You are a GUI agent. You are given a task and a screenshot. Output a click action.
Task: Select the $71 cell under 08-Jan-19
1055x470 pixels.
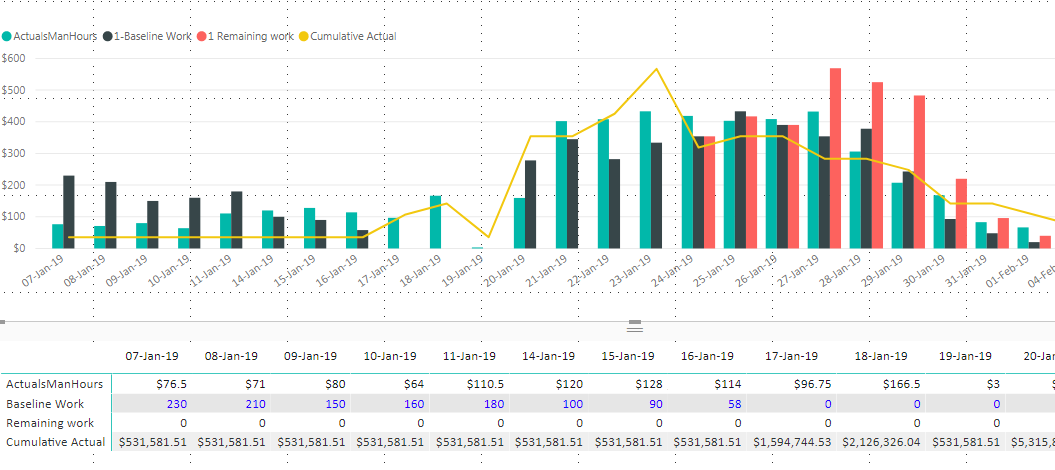pyautogui.click(x=255, y=384)
